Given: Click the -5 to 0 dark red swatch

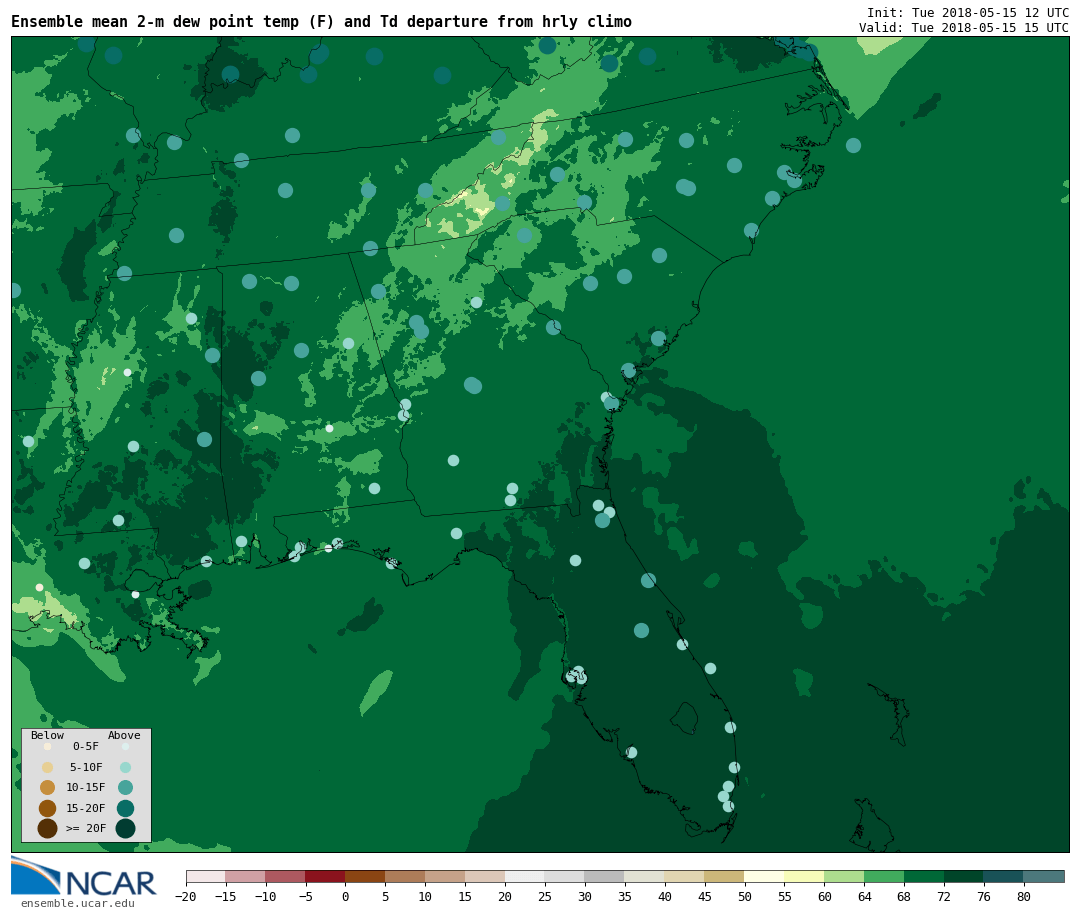Looking at the screenshot, I should pos(326,876).
